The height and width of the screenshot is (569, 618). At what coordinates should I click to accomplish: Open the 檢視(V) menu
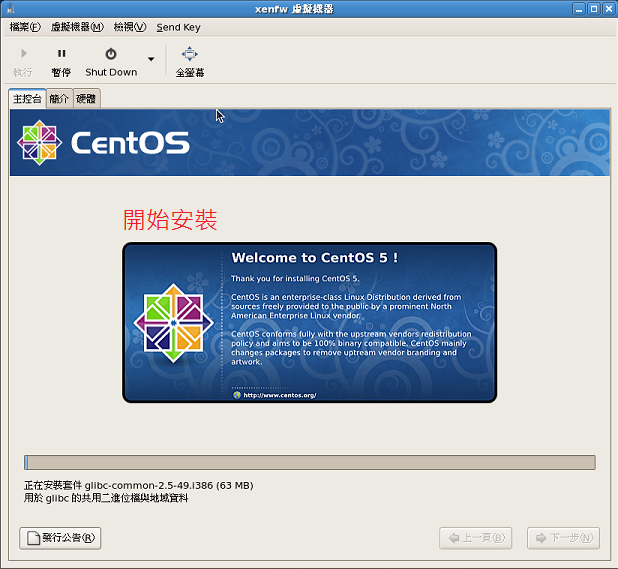click(x=130, y=27)
